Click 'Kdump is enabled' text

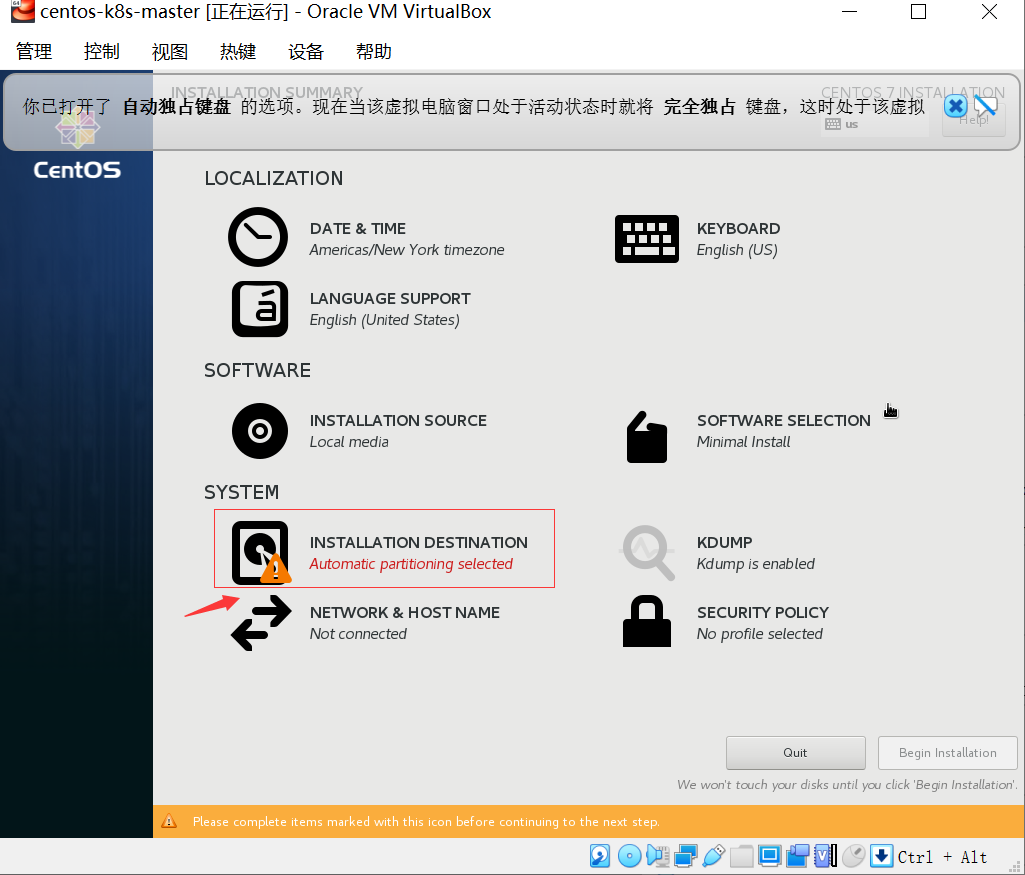point(756,564)
